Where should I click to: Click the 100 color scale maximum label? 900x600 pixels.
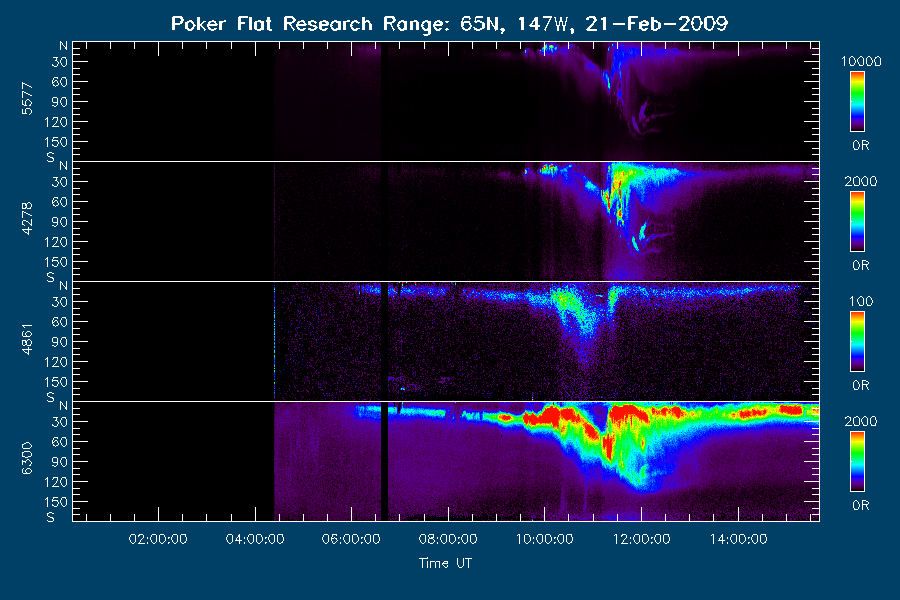point(861,301)
